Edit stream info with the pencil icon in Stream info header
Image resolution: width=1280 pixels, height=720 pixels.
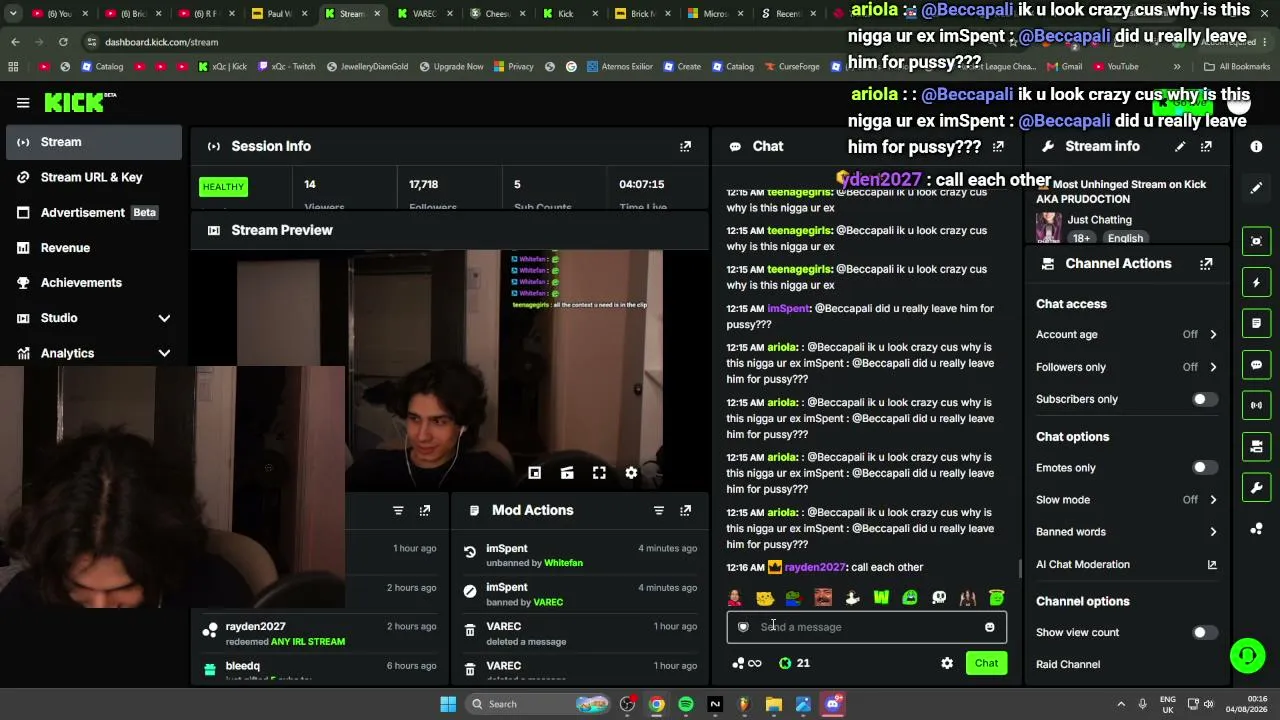tap(1180, 146)
